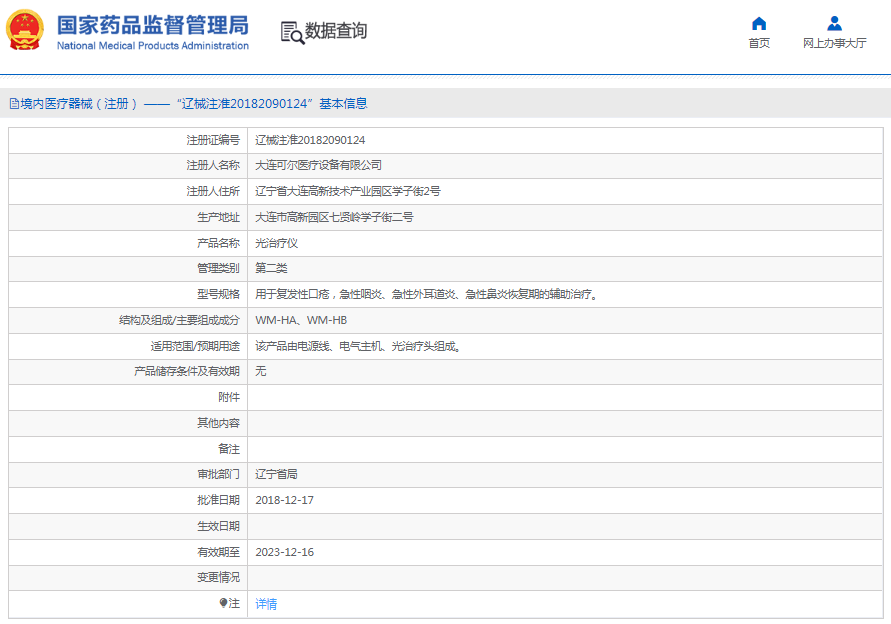Screen dimensions: 891x624
Task: Click the national emblem logo
Action: click(25, 31)
